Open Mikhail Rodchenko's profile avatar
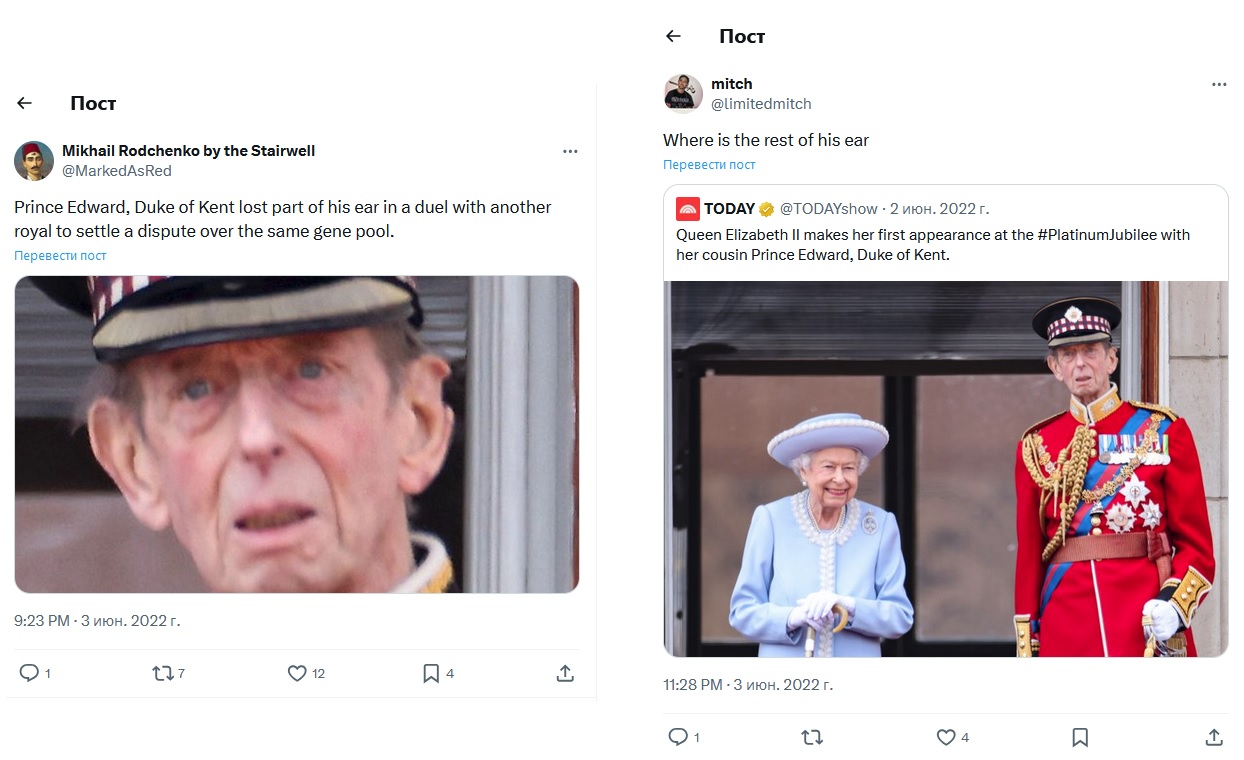This screenshot has width=1244, height=760. pyautogui.click(x=34, y=160)
